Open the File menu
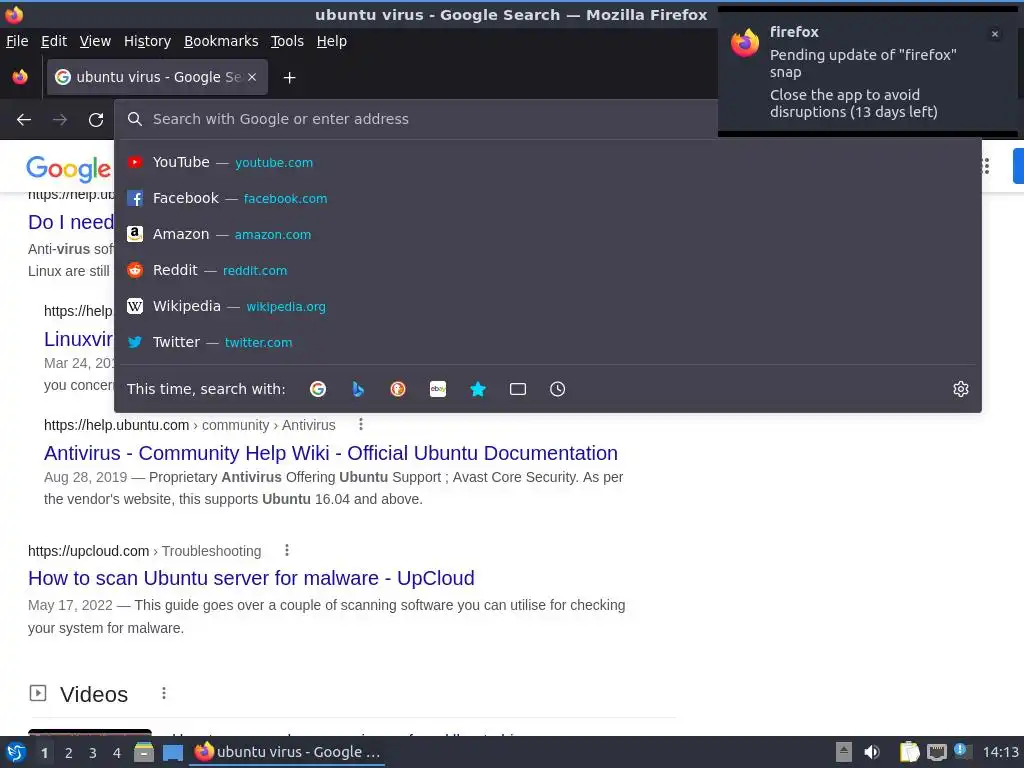The image size is (1024, 768). tap(17, 41)
